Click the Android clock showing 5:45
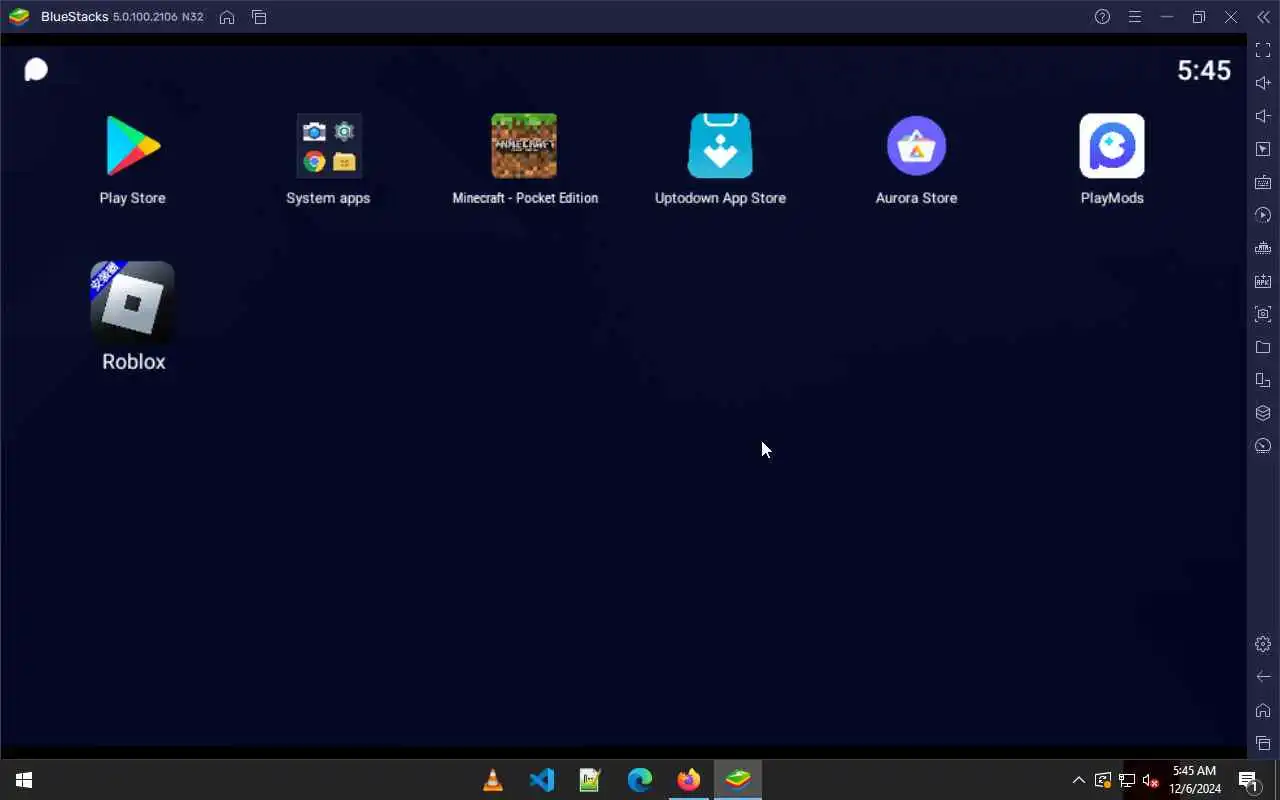Image resolution: width=1280 pixels, height=800 pixels. coord(1204,70)
